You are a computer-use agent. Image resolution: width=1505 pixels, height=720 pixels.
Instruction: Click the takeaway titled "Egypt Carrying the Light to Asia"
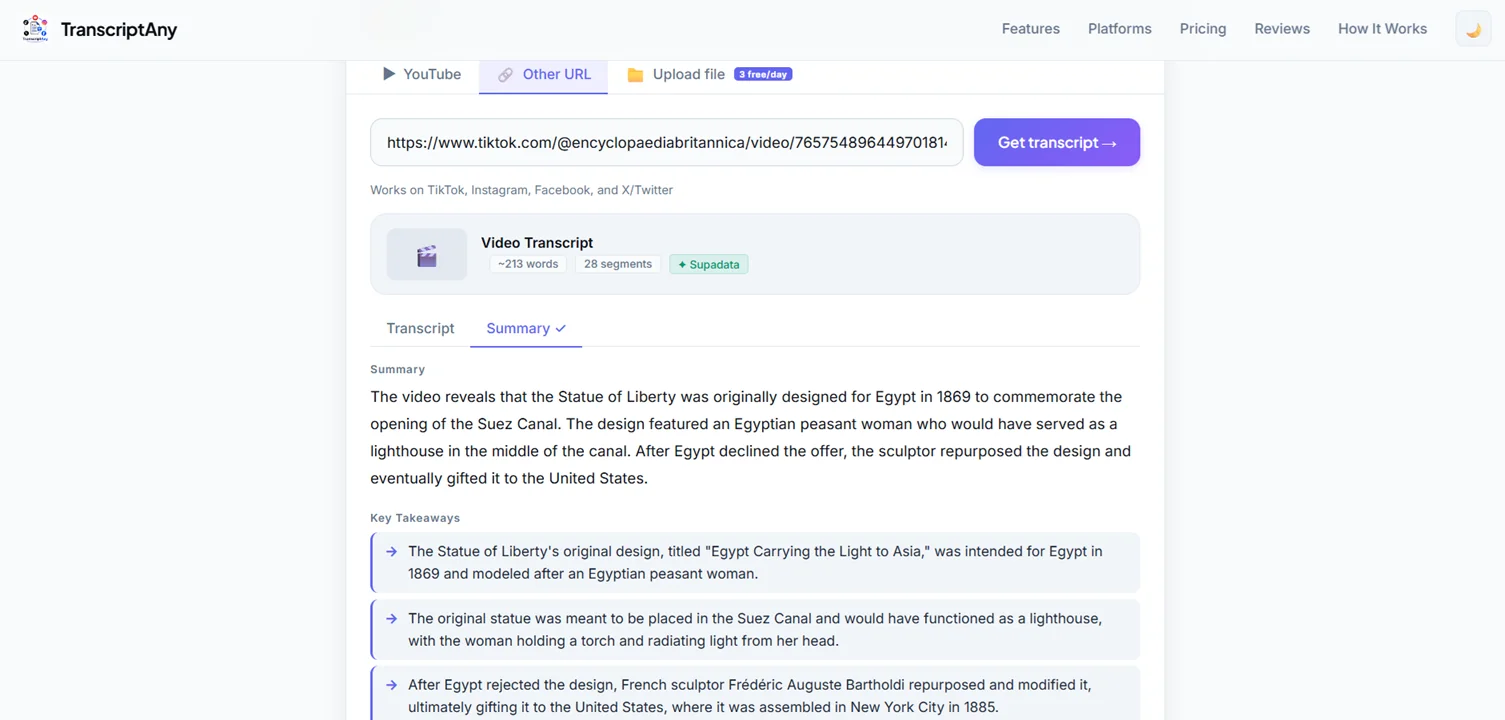point(755,562)
